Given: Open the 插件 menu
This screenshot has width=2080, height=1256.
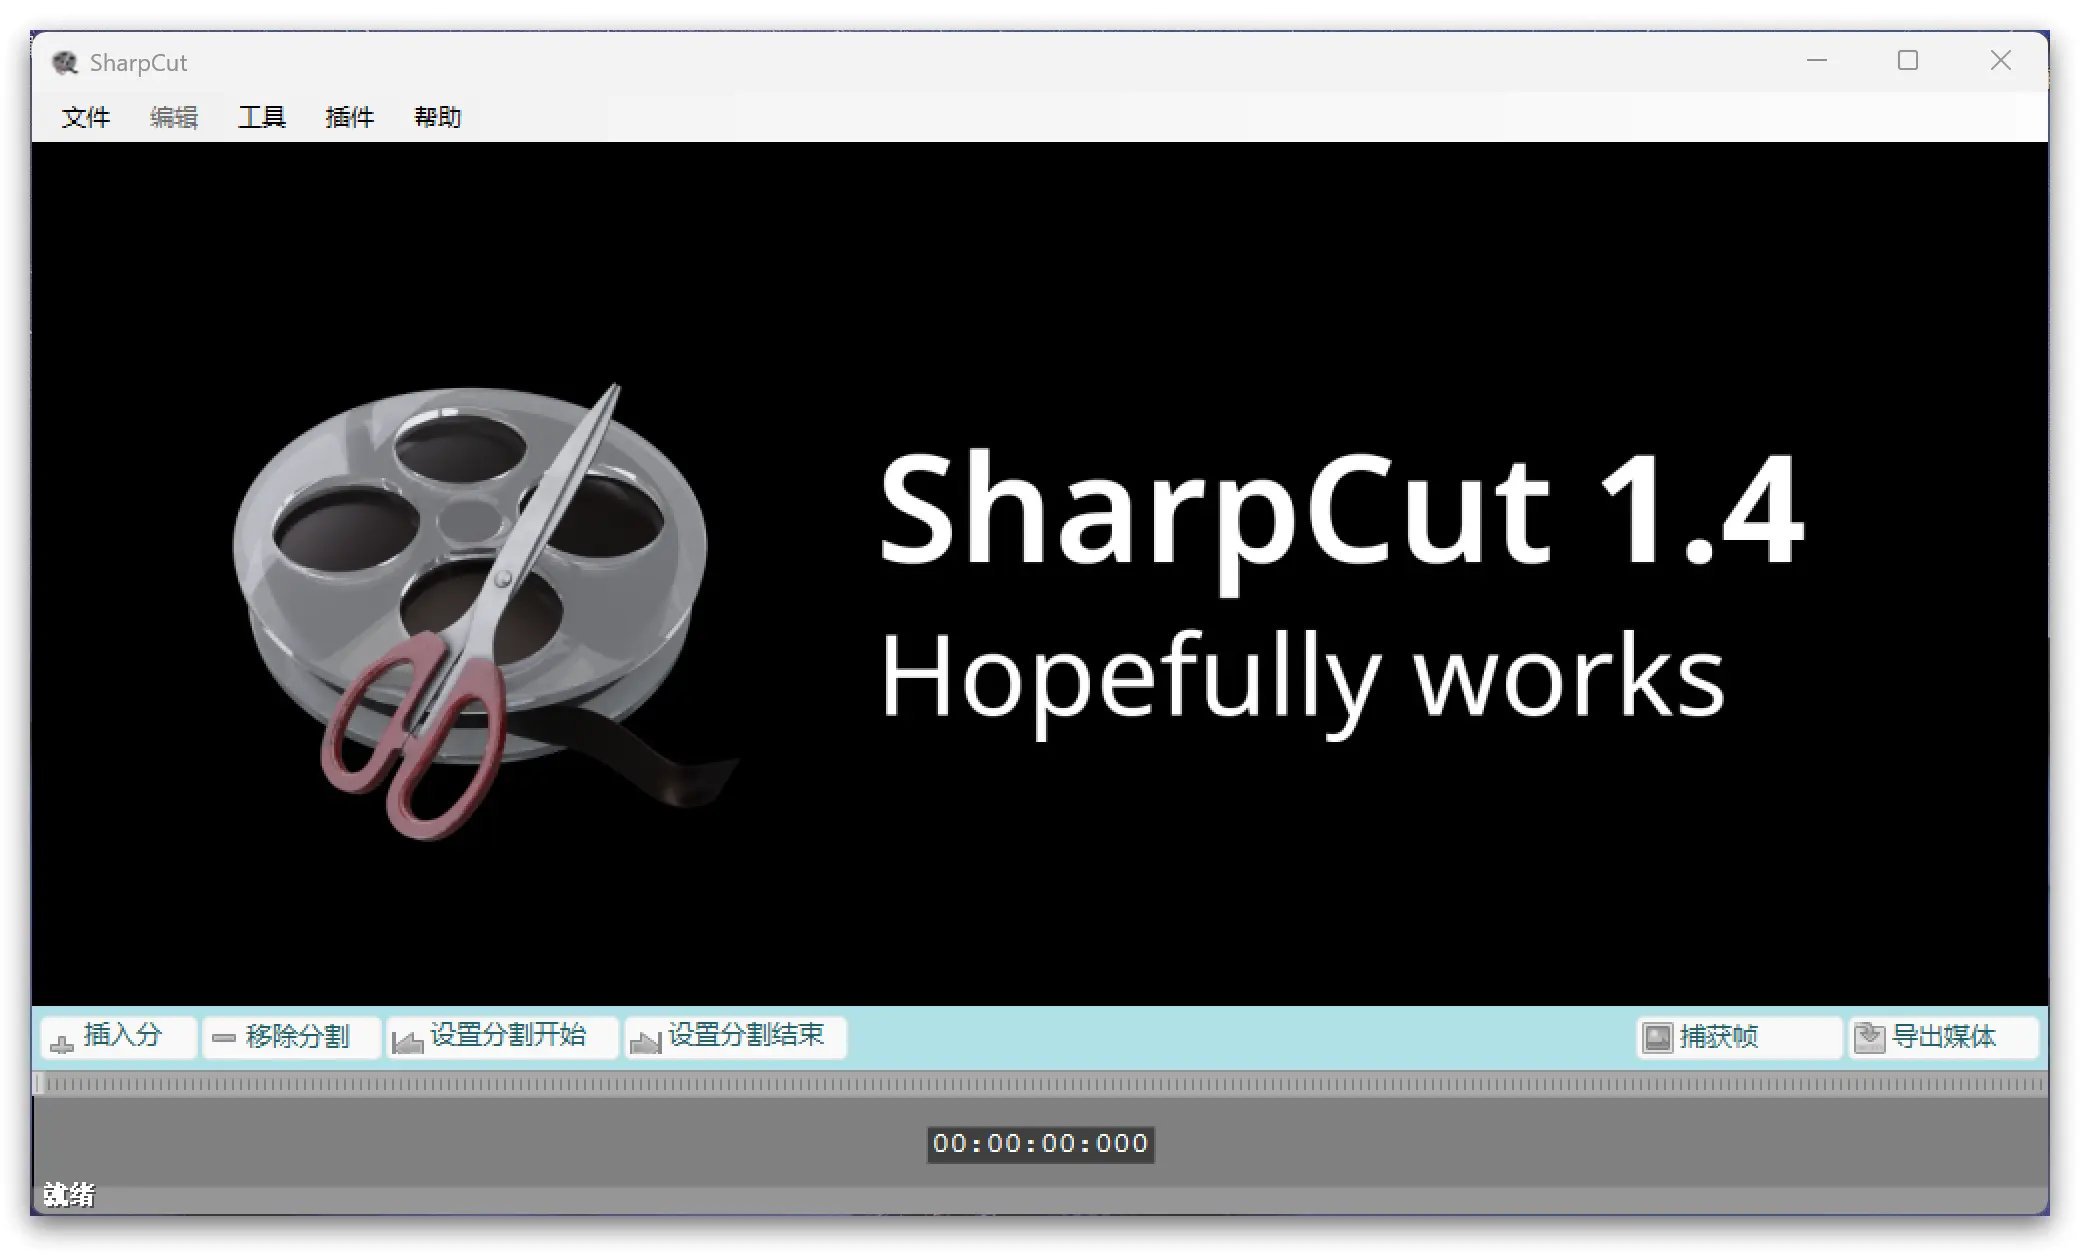Looking at the screenshot, I should pyautogui.click(x=350, y=117).
